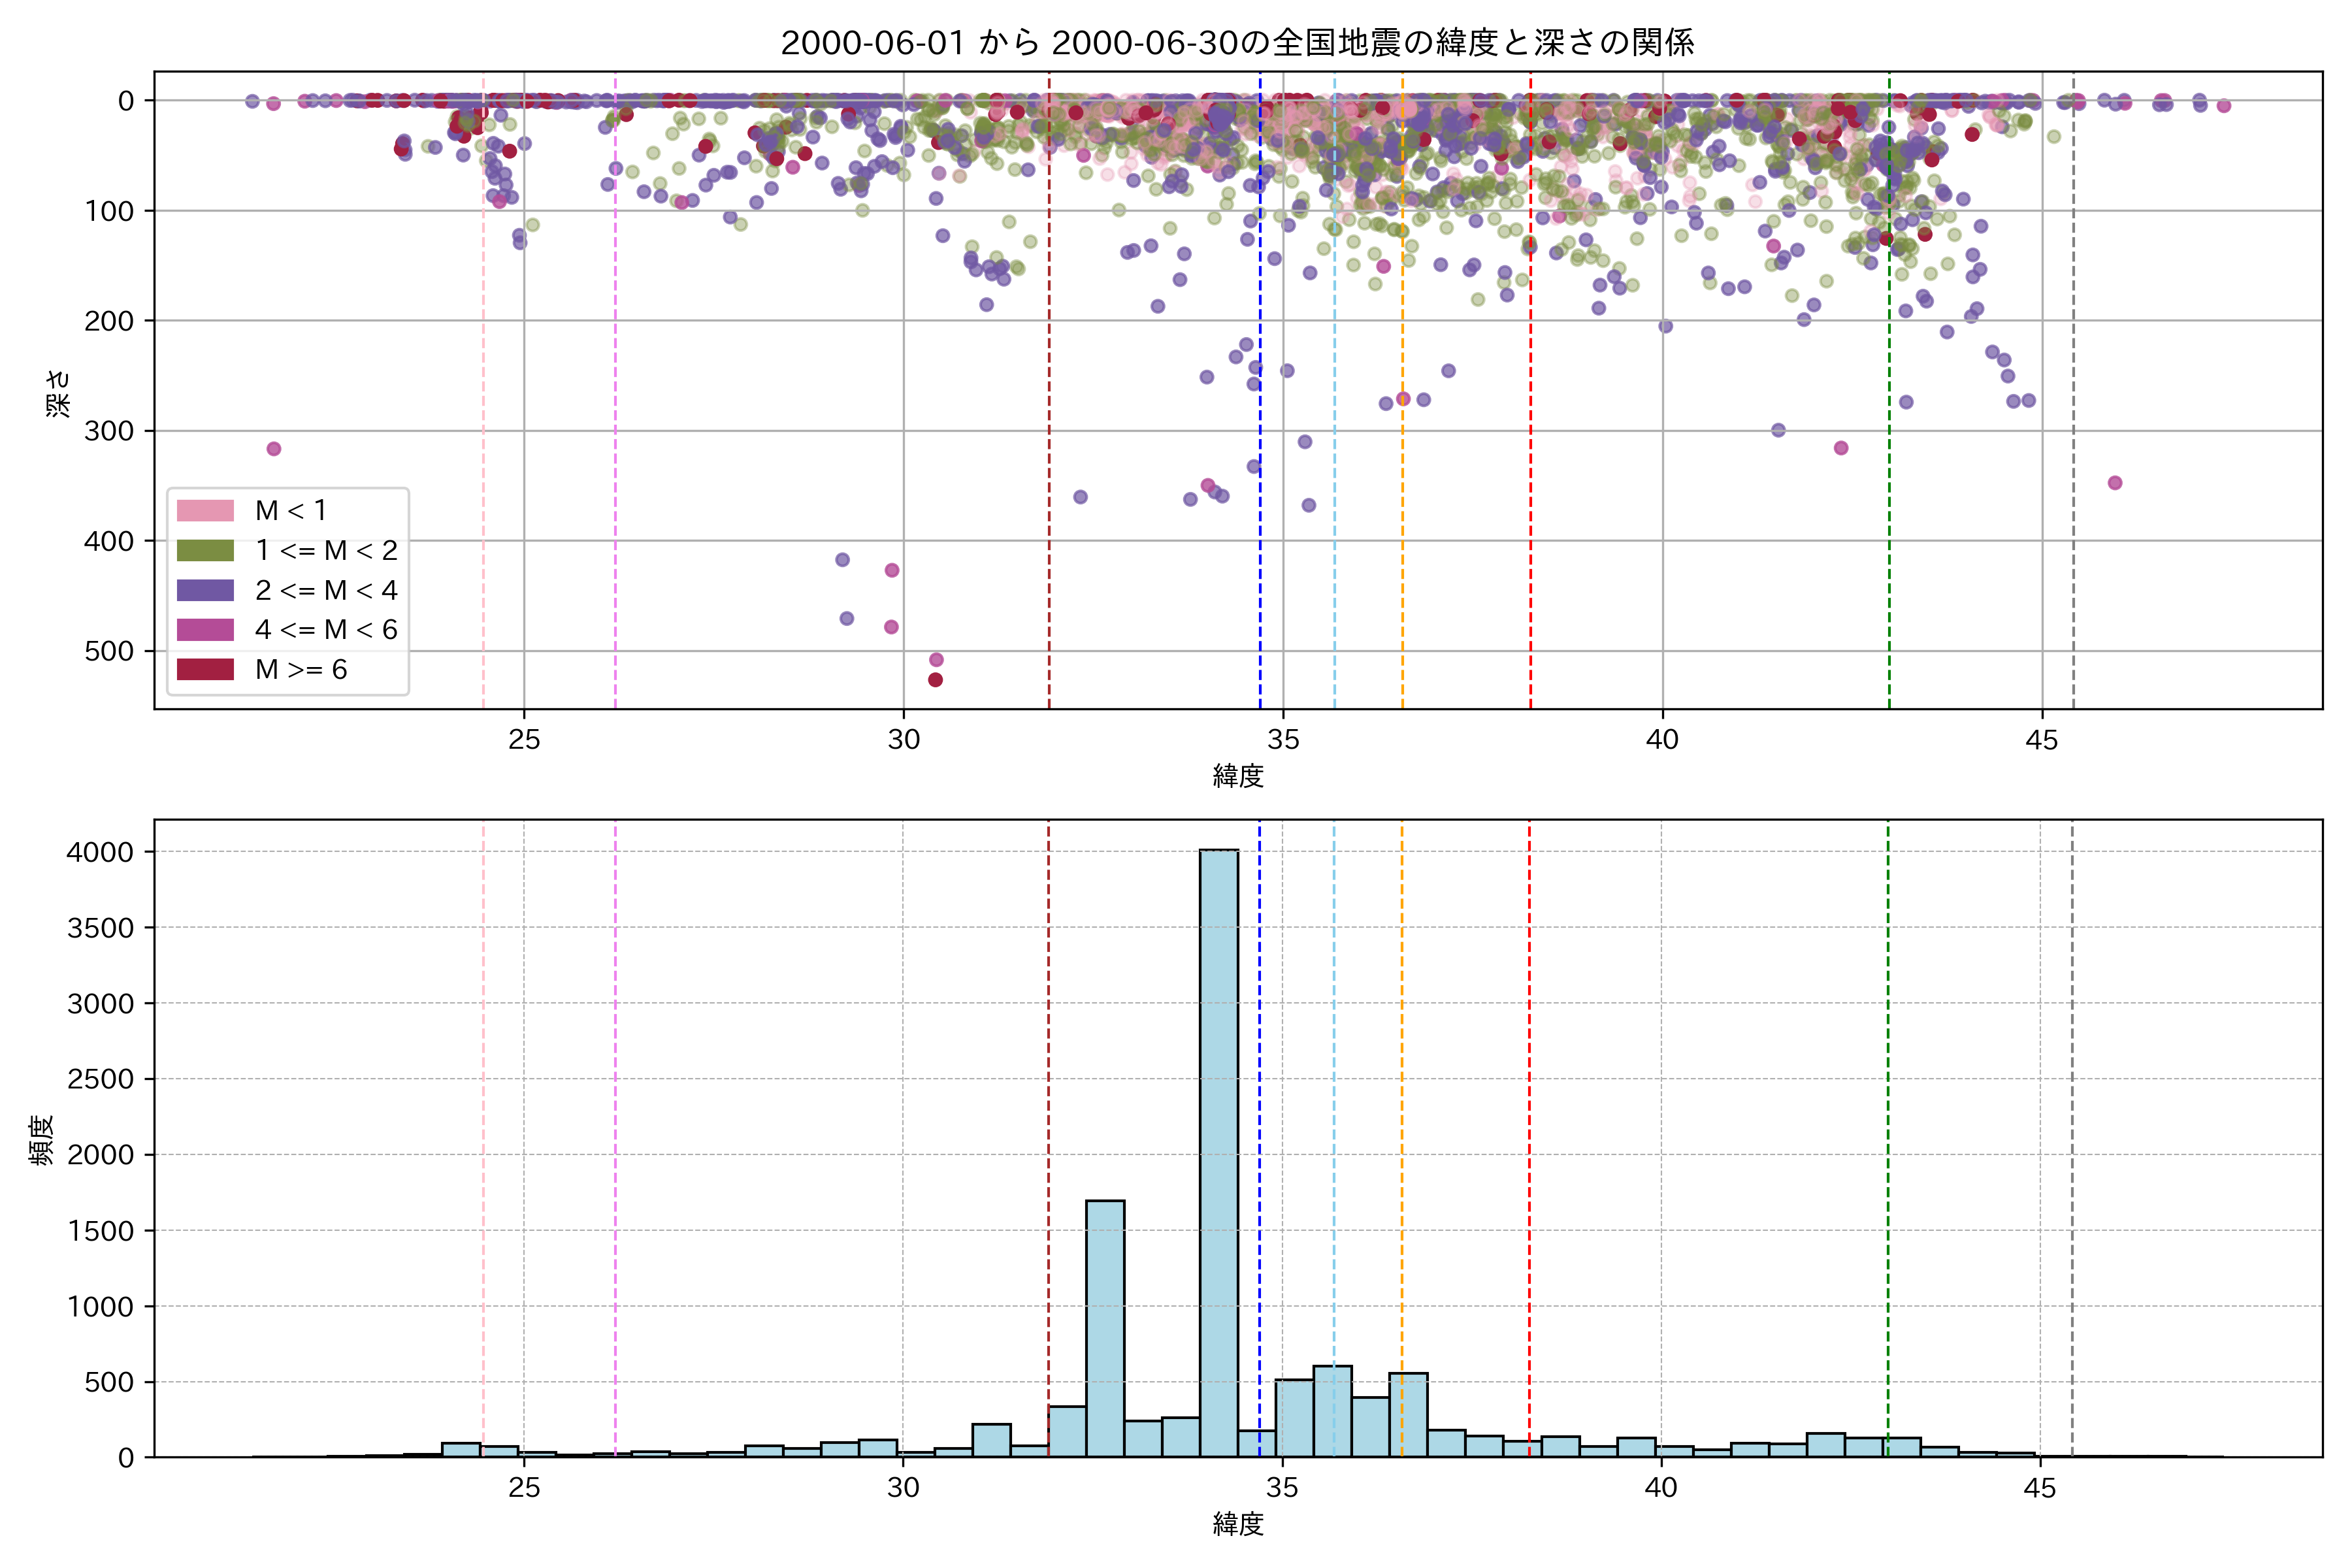The height and width of the screenshot is (1568, 2352).
Task: Click the magenta 4 <= M < 6 legend swatch
Action: click(x=205, y=630)
